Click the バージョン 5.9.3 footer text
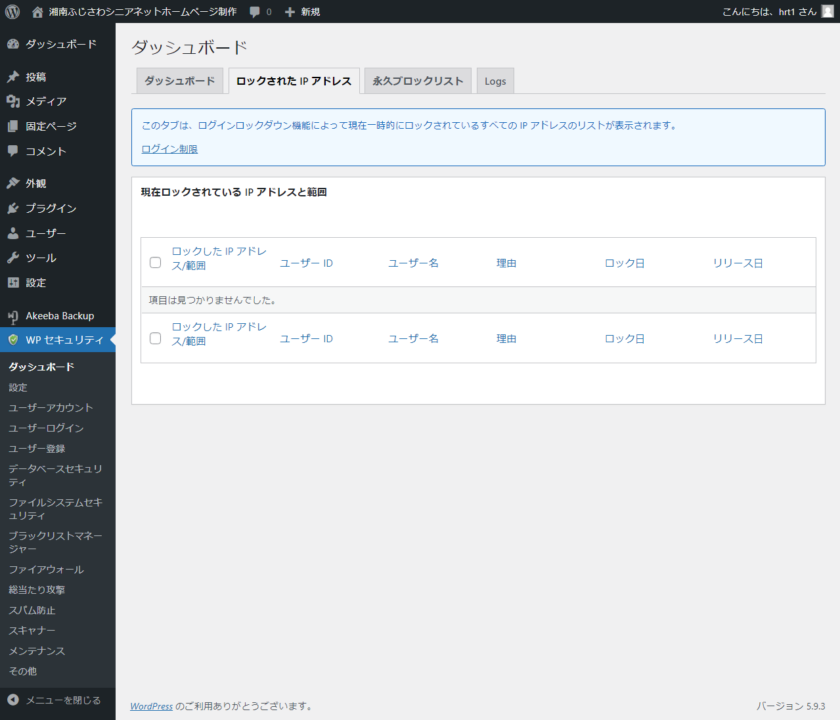Viewport: 840px width, 720px height. point(791,706)
